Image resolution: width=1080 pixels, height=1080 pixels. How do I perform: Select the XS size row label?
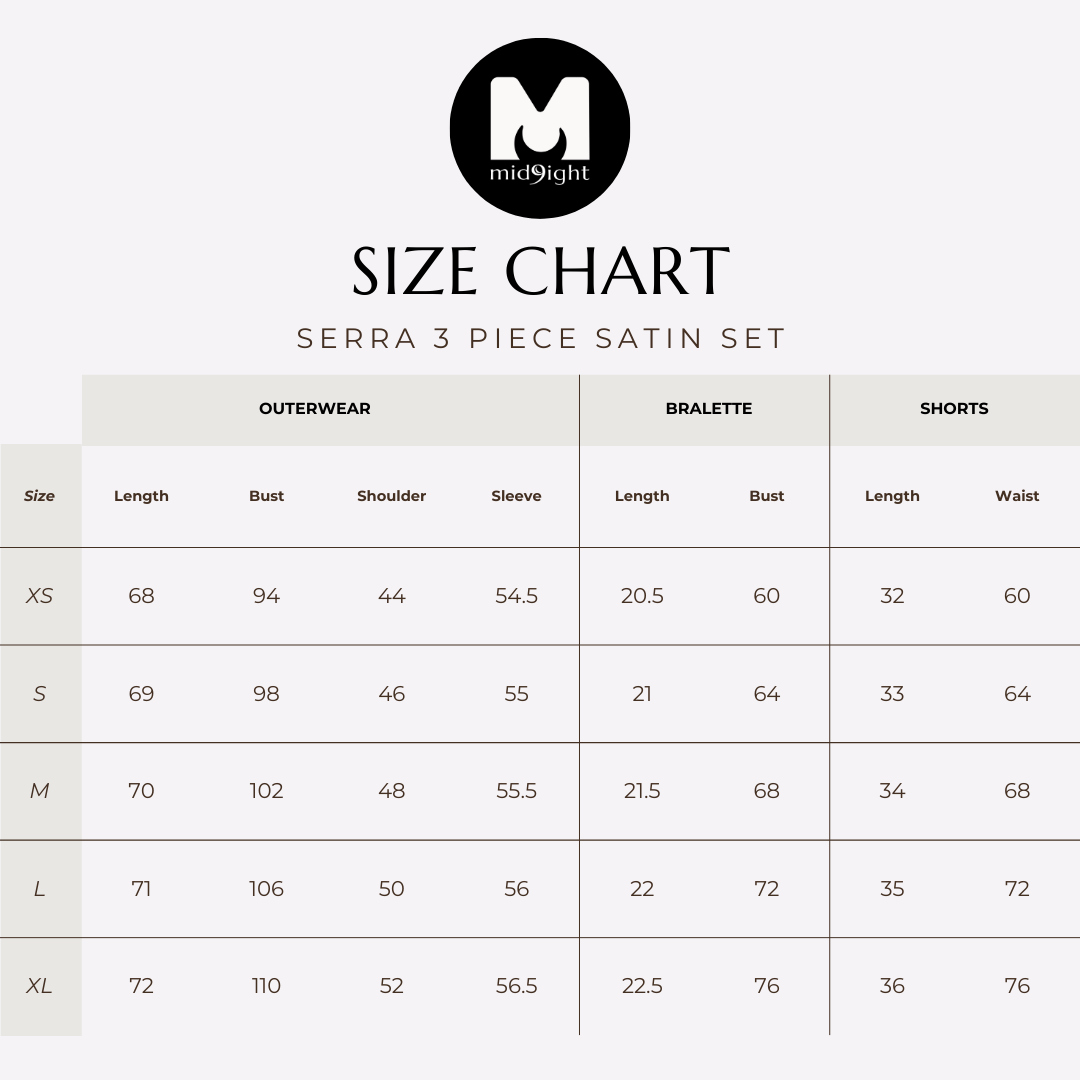(40, 596)
